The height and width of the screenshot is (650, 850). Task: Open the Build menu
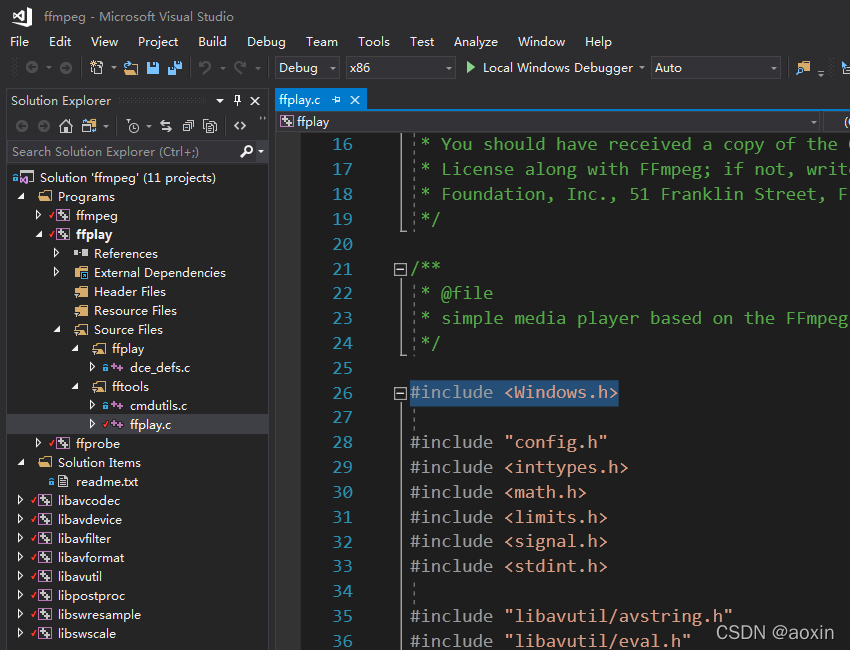point(212,42)
